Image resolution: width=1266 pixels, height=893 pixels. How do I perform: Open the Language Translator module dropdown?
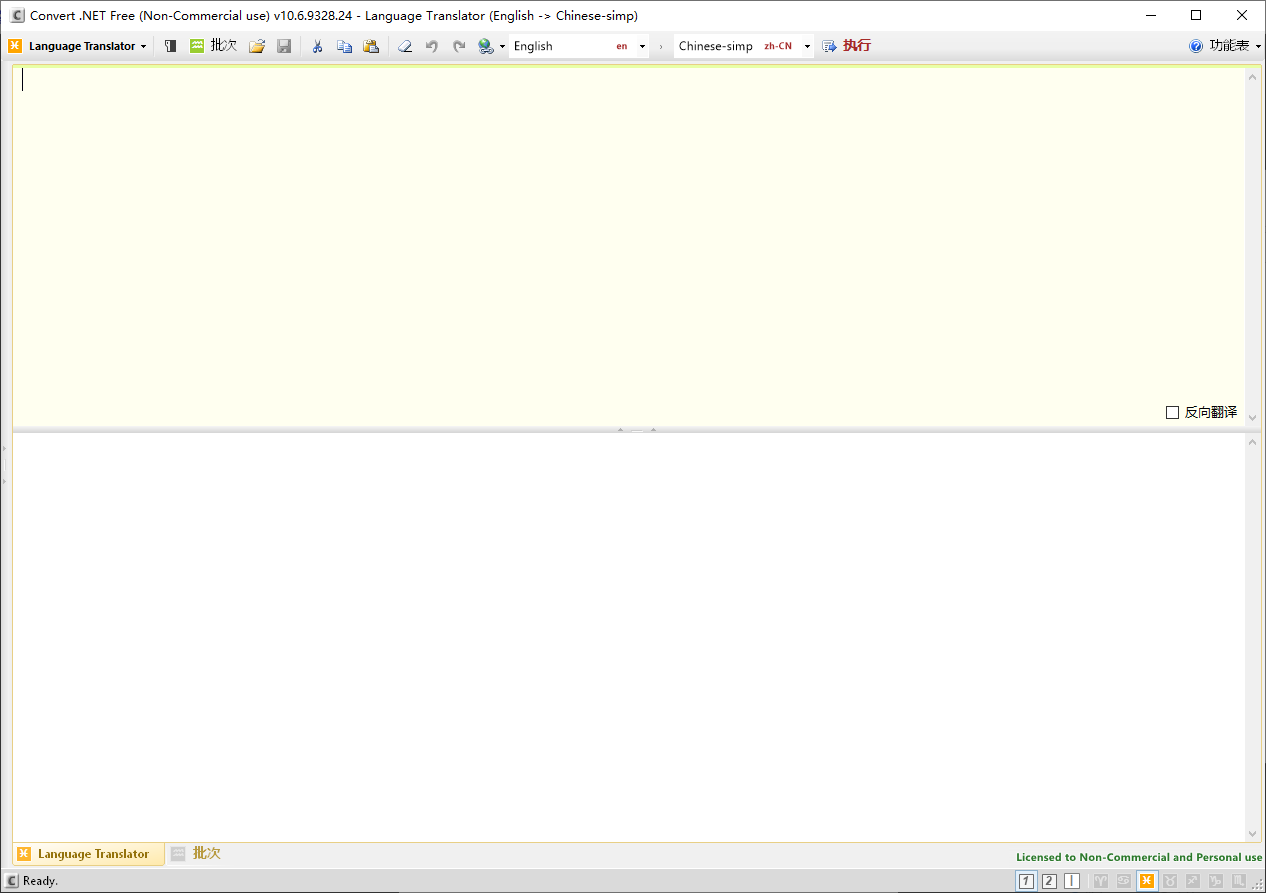[x=77, y=46]
